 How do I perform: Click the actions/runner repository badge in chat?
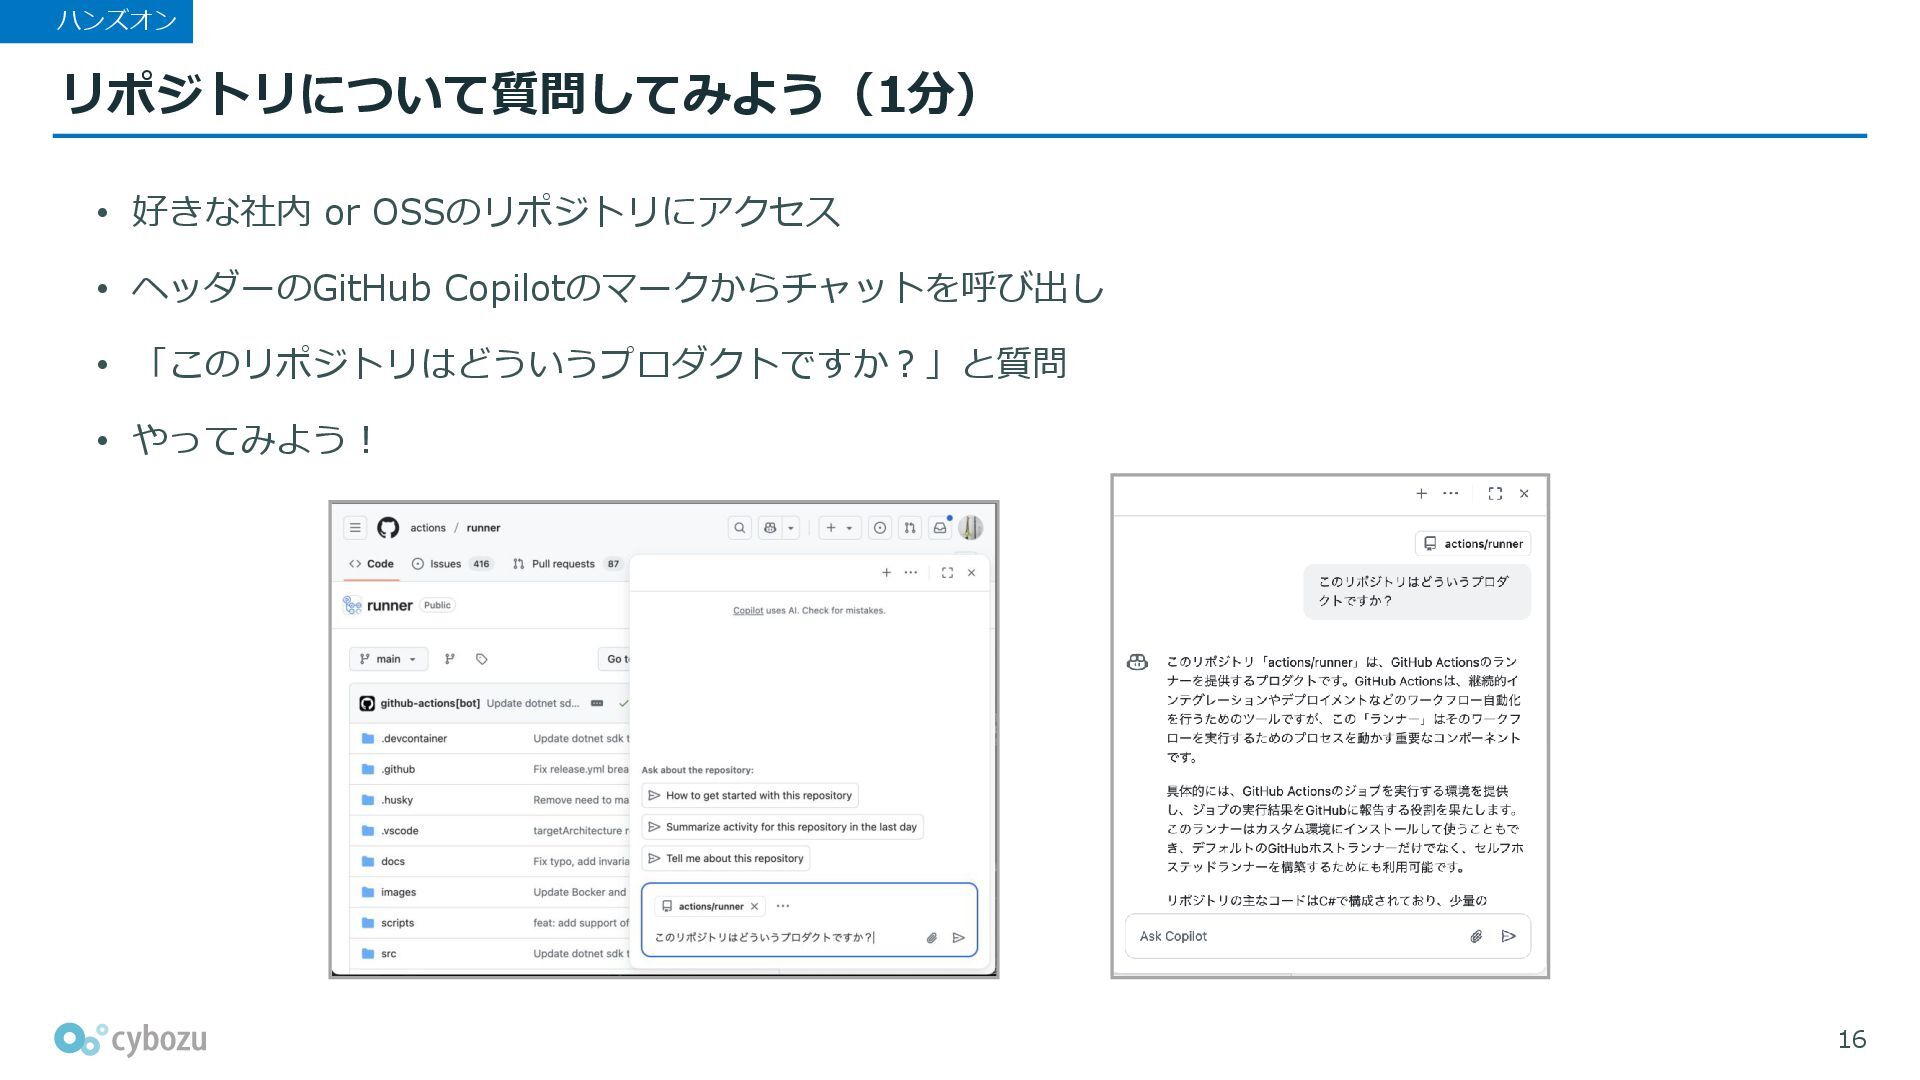point(1473,544)
